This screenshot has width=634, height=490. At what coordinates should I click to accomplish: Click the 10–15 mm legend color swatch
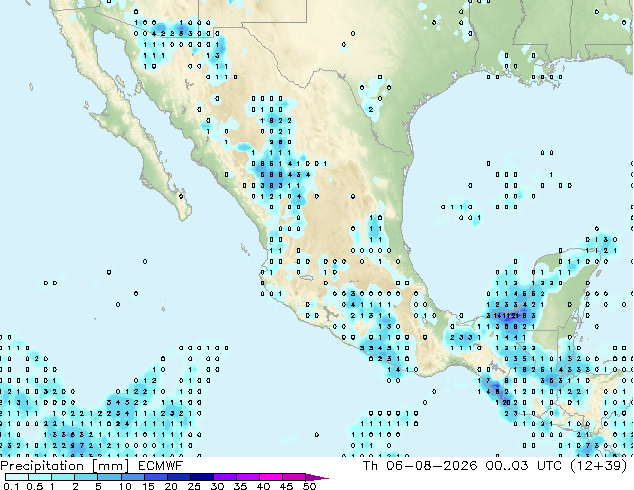coord(133,477)
